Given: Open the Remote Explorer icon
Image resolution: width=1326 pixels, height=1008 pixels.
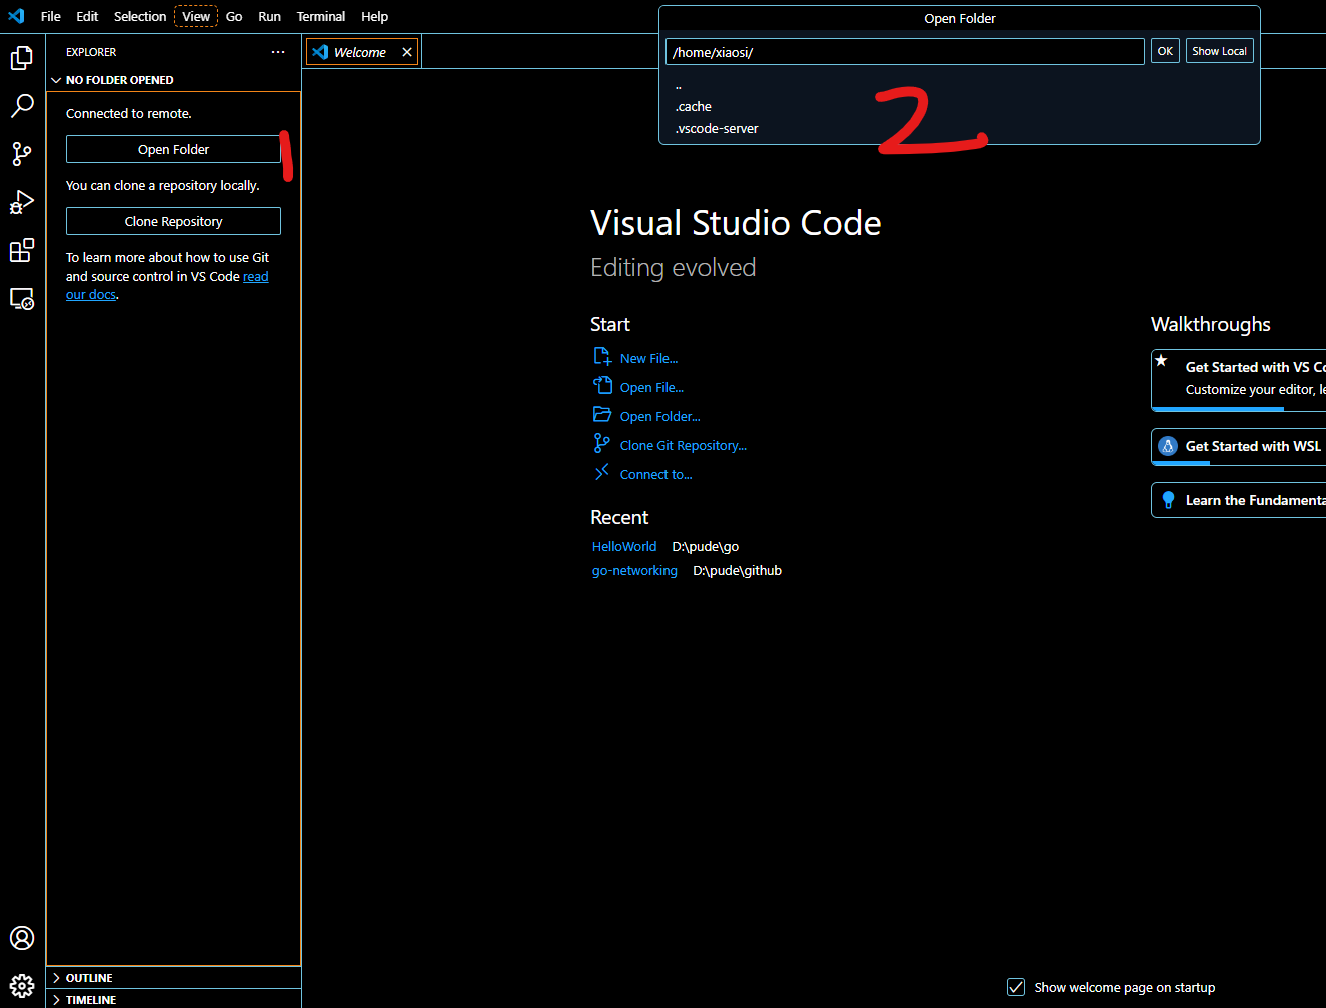Looking at the screenshot, I should [22, 298].
